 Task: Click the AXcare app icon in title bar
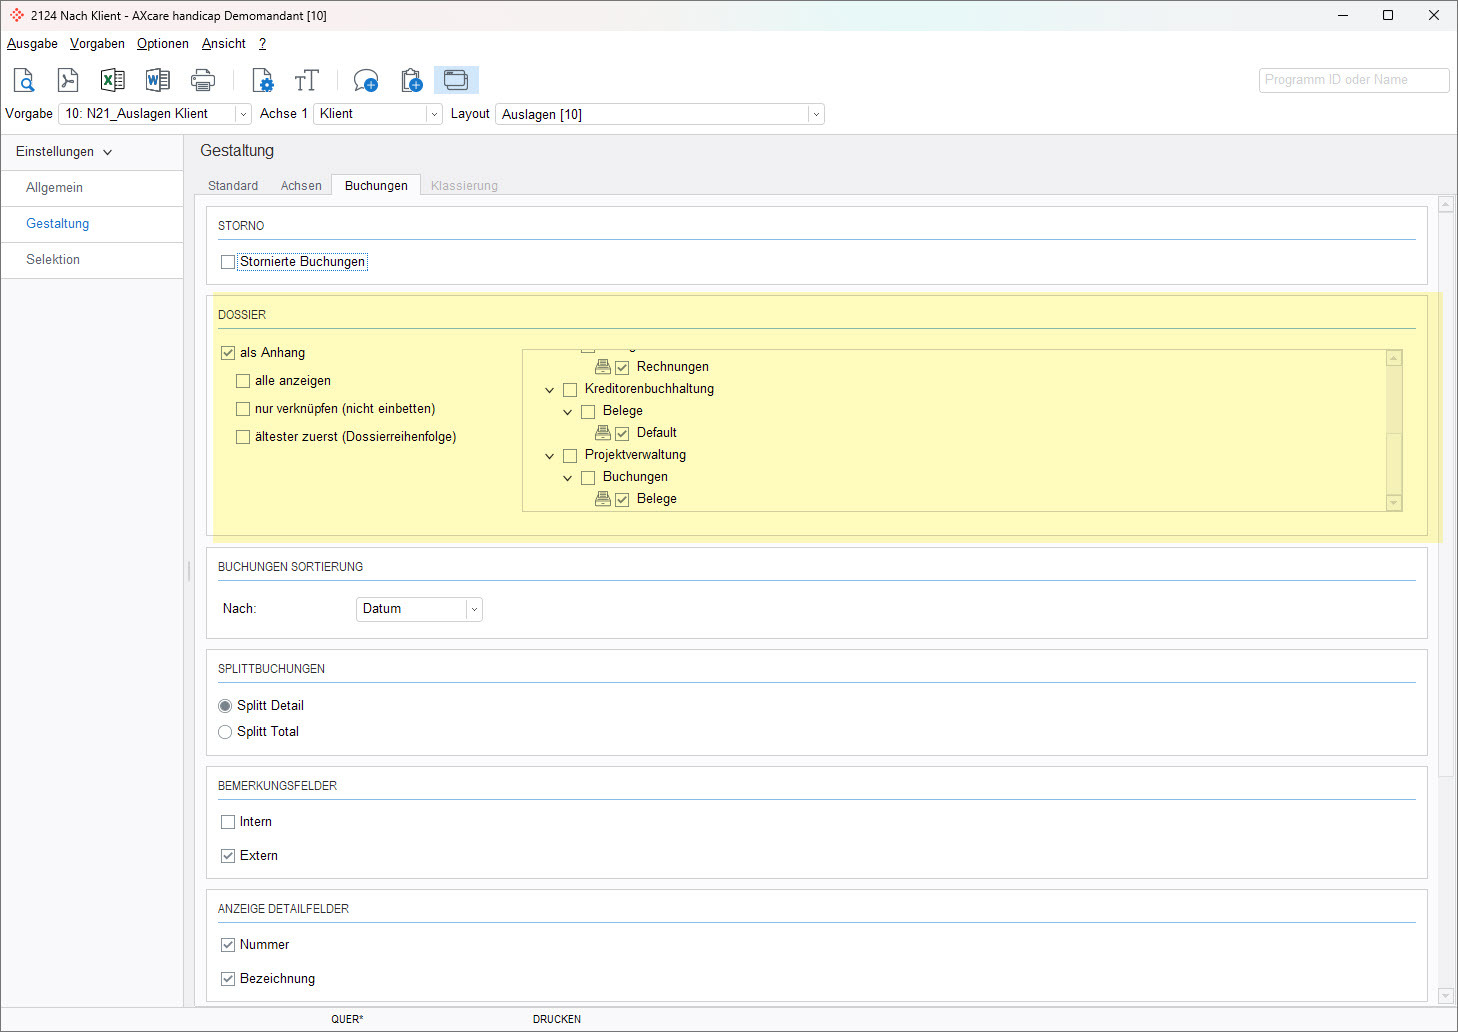tap(16, 15)
